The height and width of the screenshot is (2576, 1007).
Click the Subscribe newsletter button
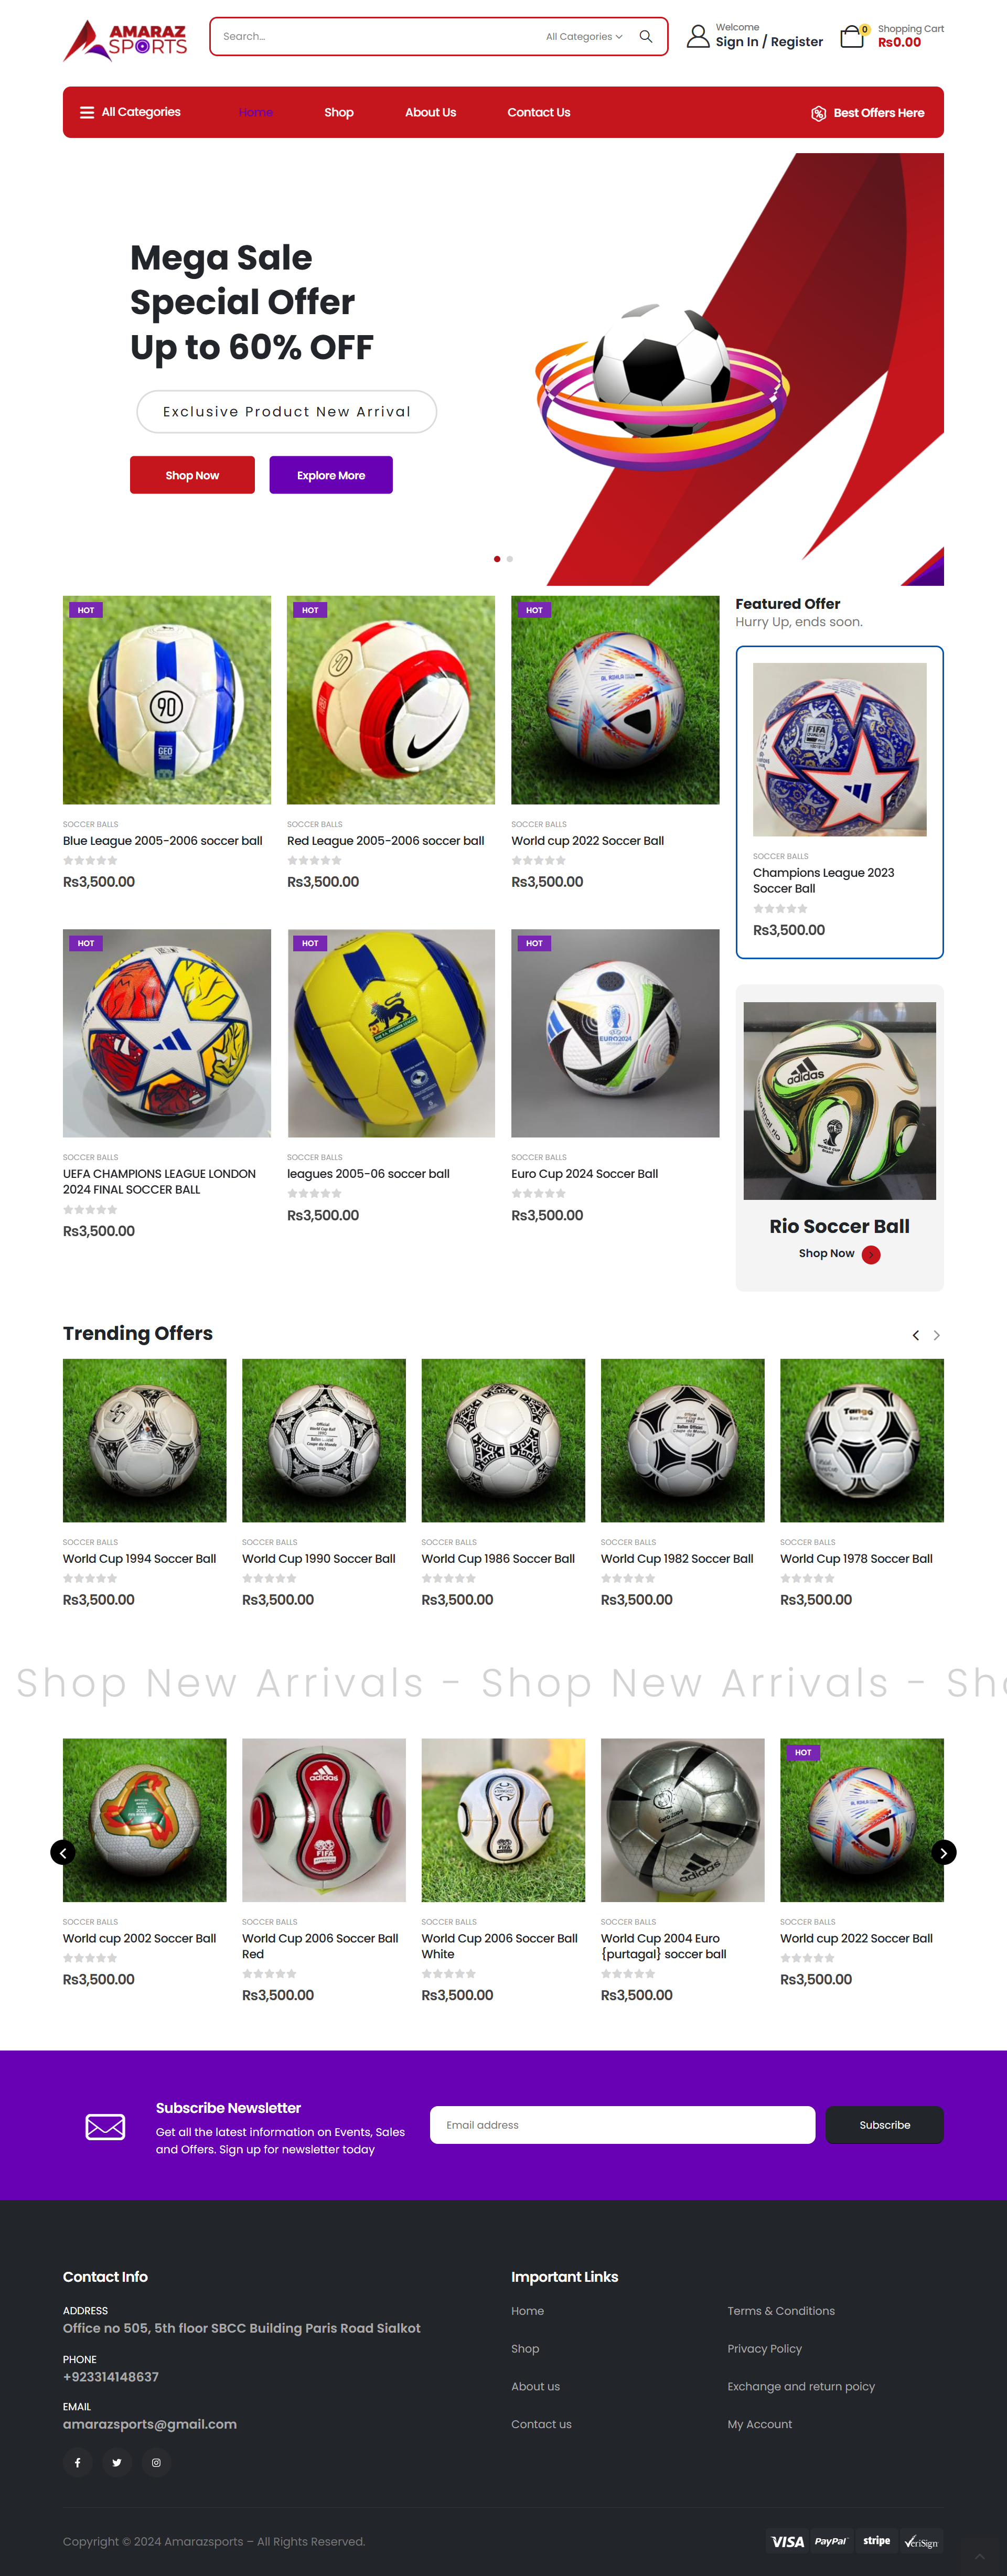pyautogui.click(x=884, y=2125)
